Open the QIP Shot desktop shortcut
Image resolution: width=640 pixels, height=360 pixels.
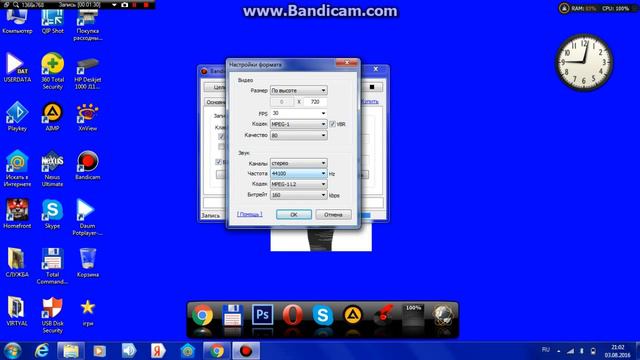click(x=52, y=21)
